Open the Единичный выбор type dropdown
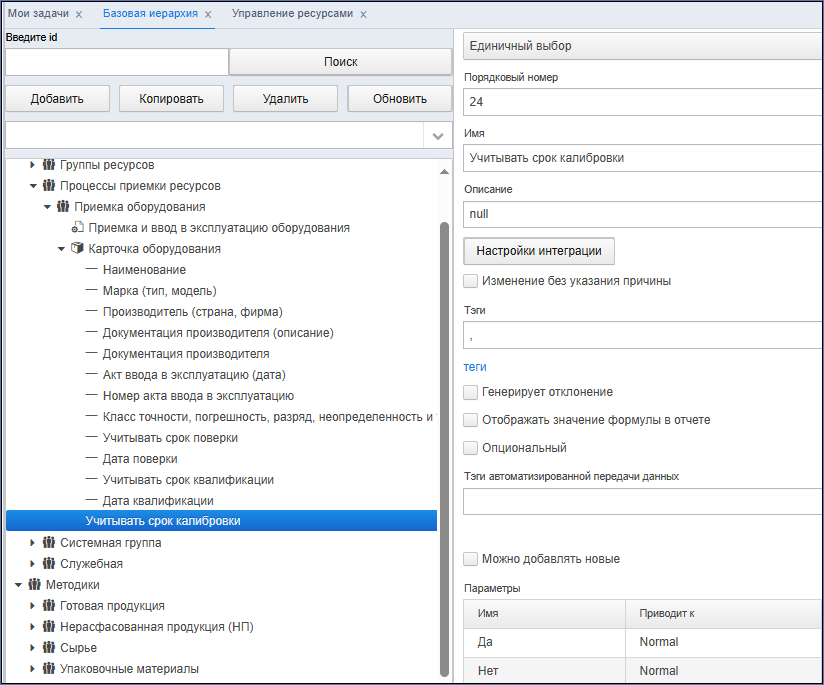Screen dimensions: 824x685 643,46
